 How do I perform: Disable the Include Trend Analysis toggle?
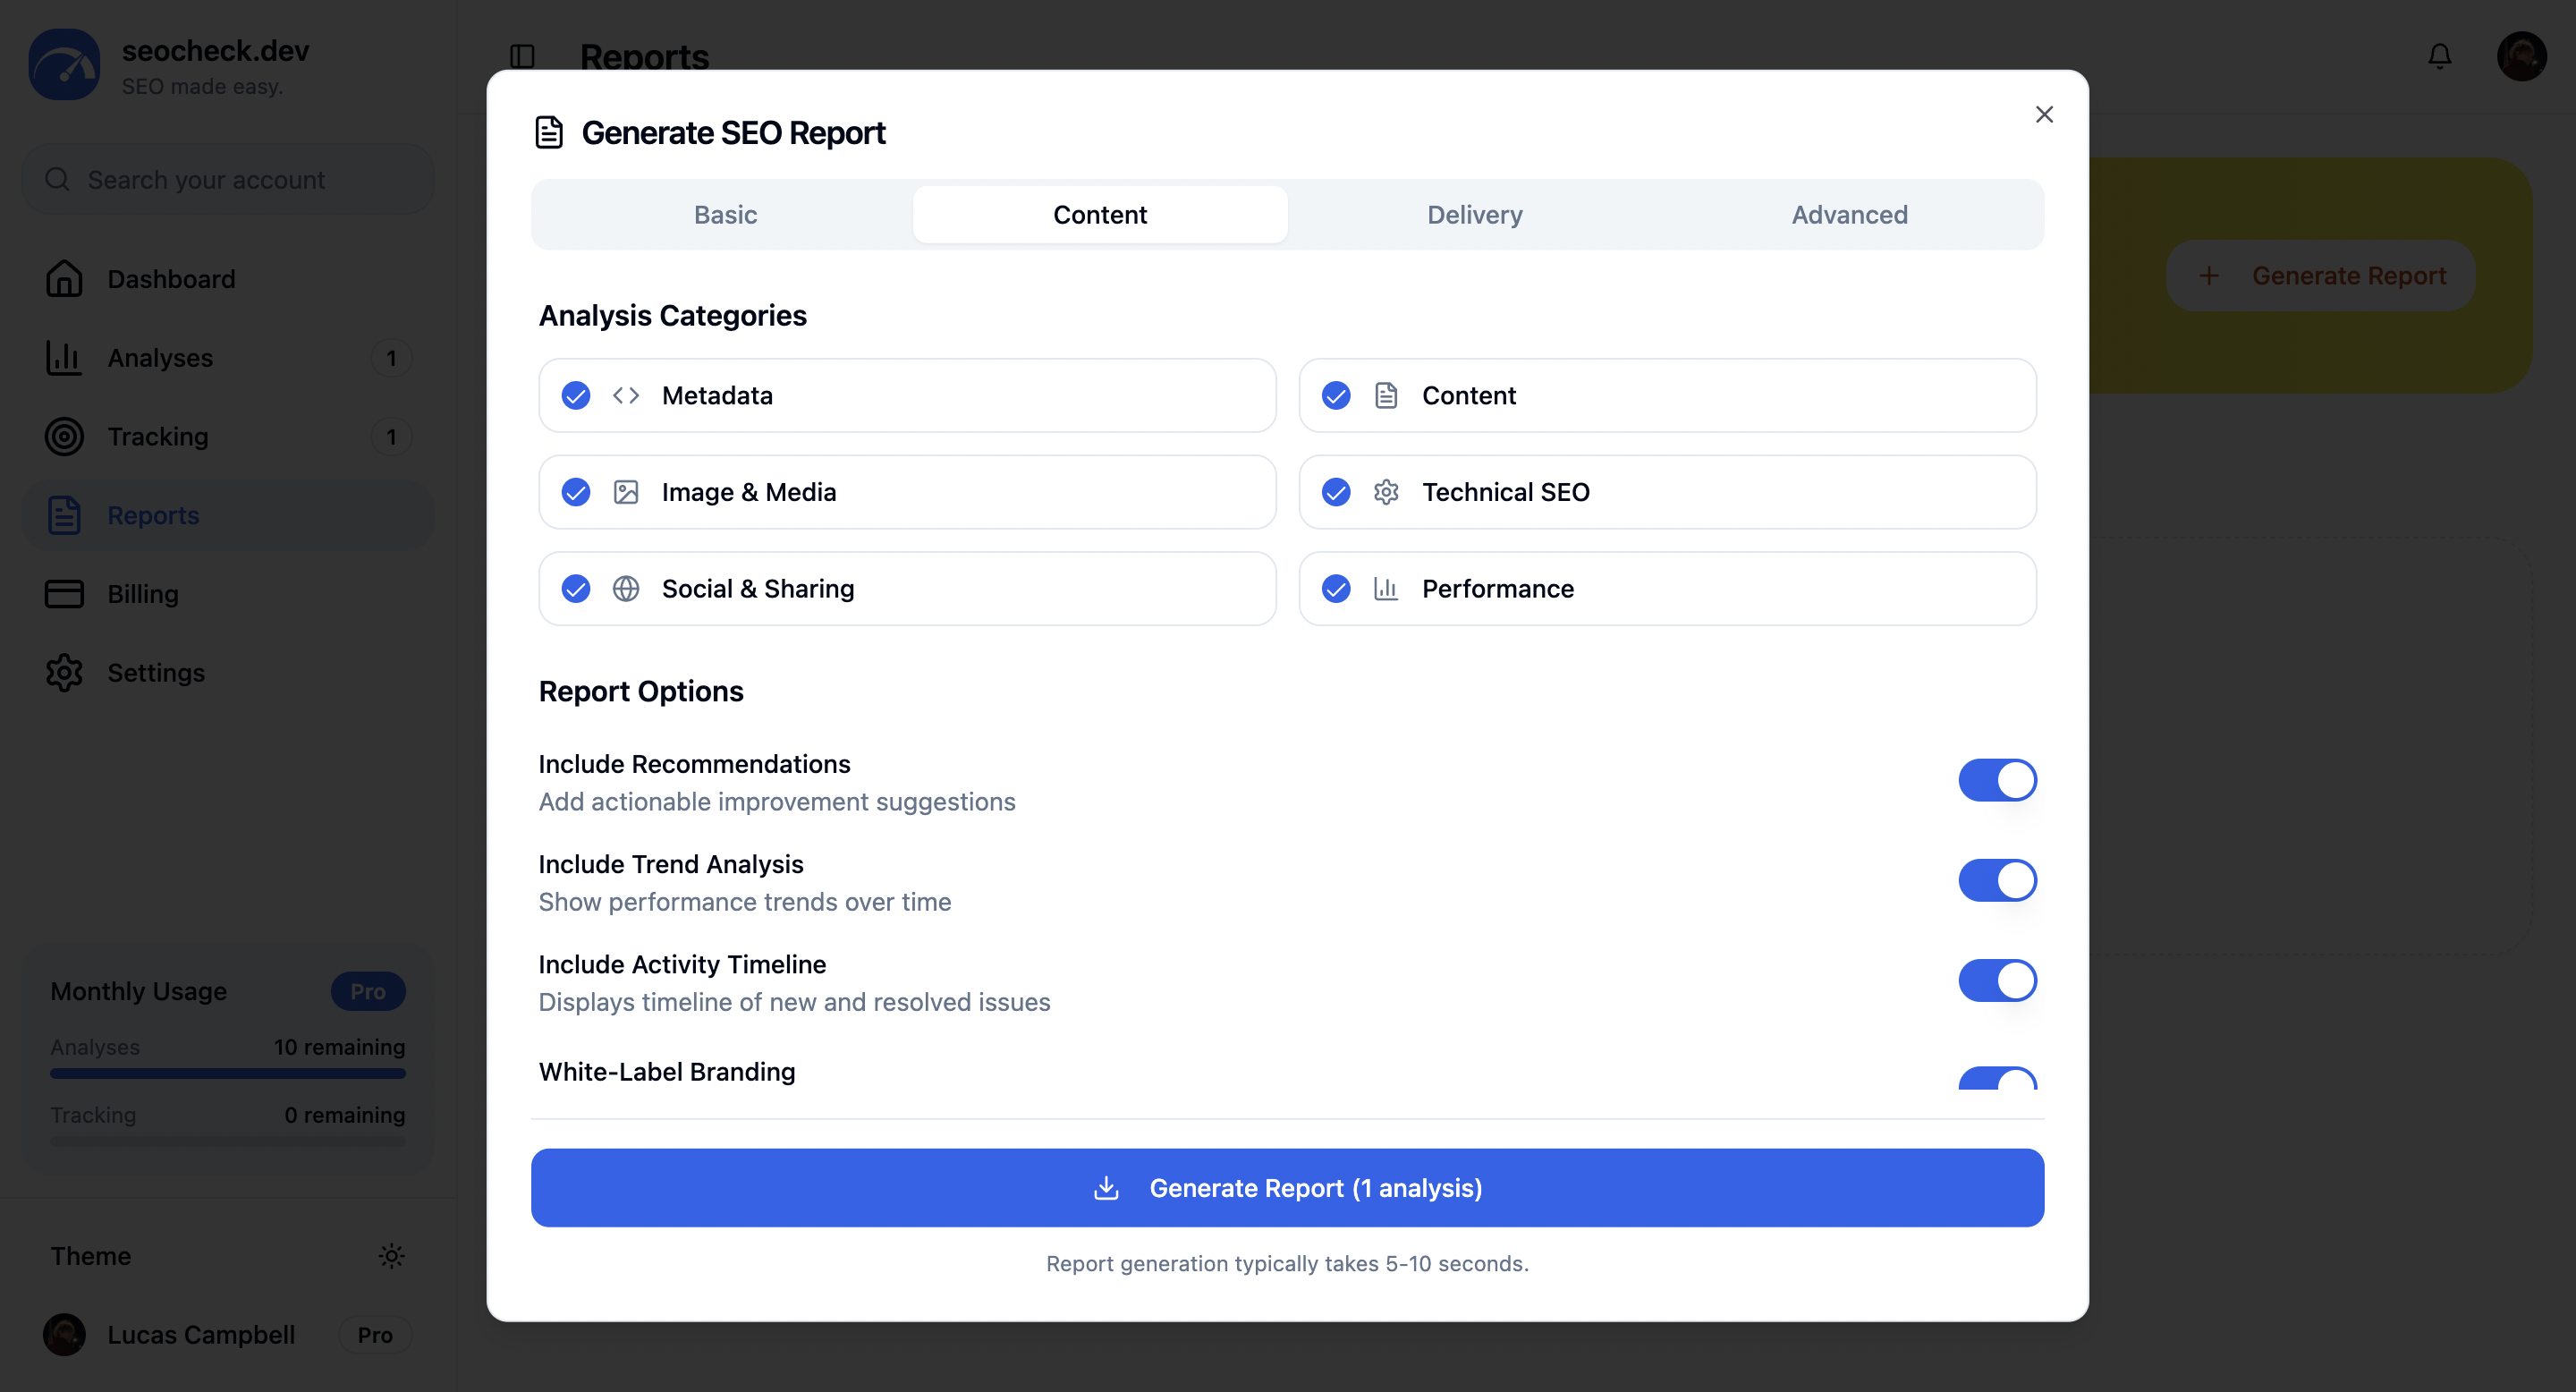1997,880
